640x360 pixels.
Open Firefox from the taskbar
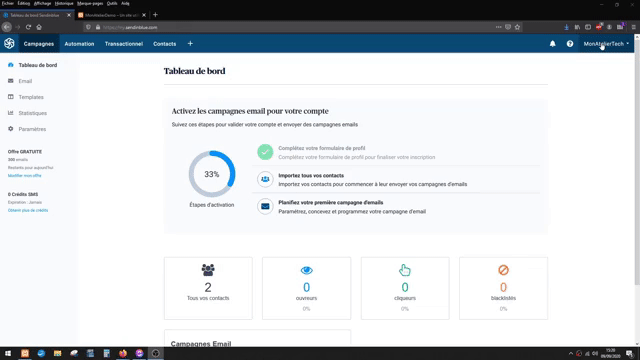123,353
